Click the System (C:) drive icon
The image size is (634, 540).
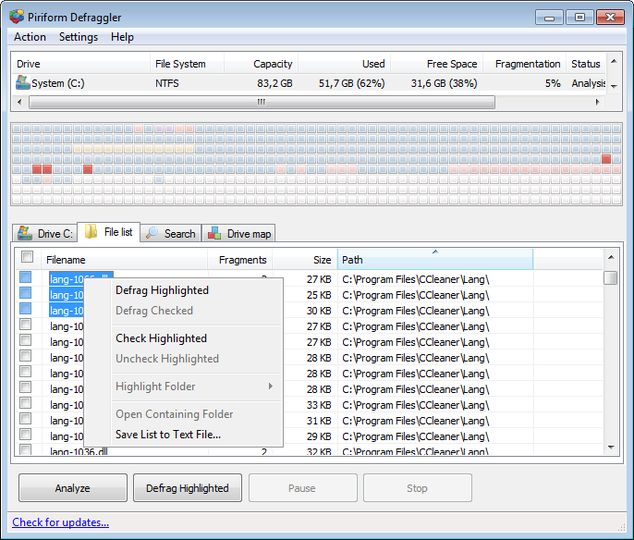pos(23,83)
